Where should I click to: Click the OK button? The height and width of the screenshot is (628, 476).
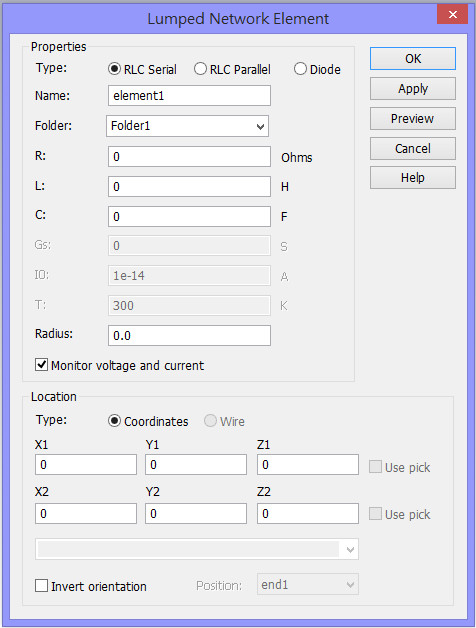(x=413, y=58)
